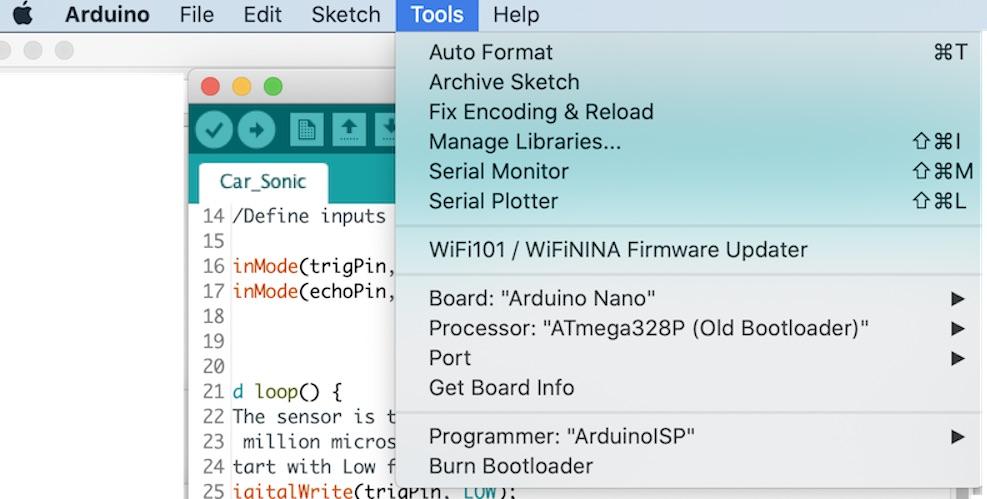Click code line 22 "The sensor is t"
The width and height of the screenshot is (987, 499).
[314, 417]
